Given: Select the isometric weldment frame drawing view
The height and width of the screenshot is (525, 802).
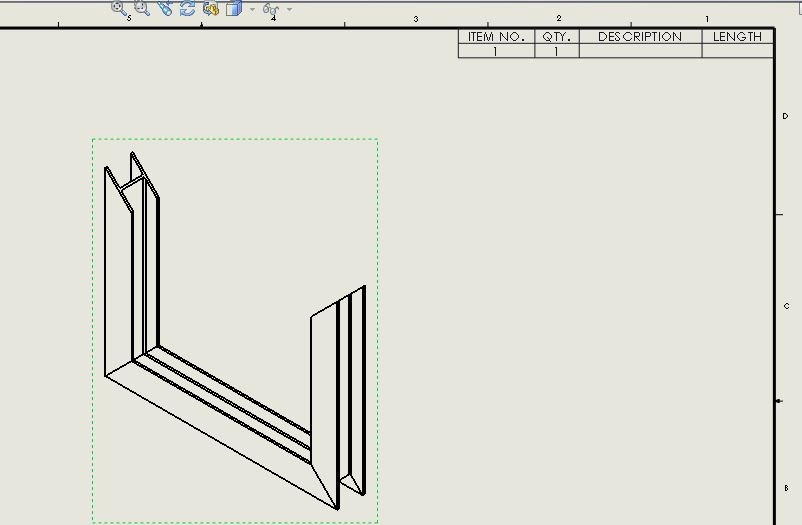Looking at the screenshot, I should point(235,331).
